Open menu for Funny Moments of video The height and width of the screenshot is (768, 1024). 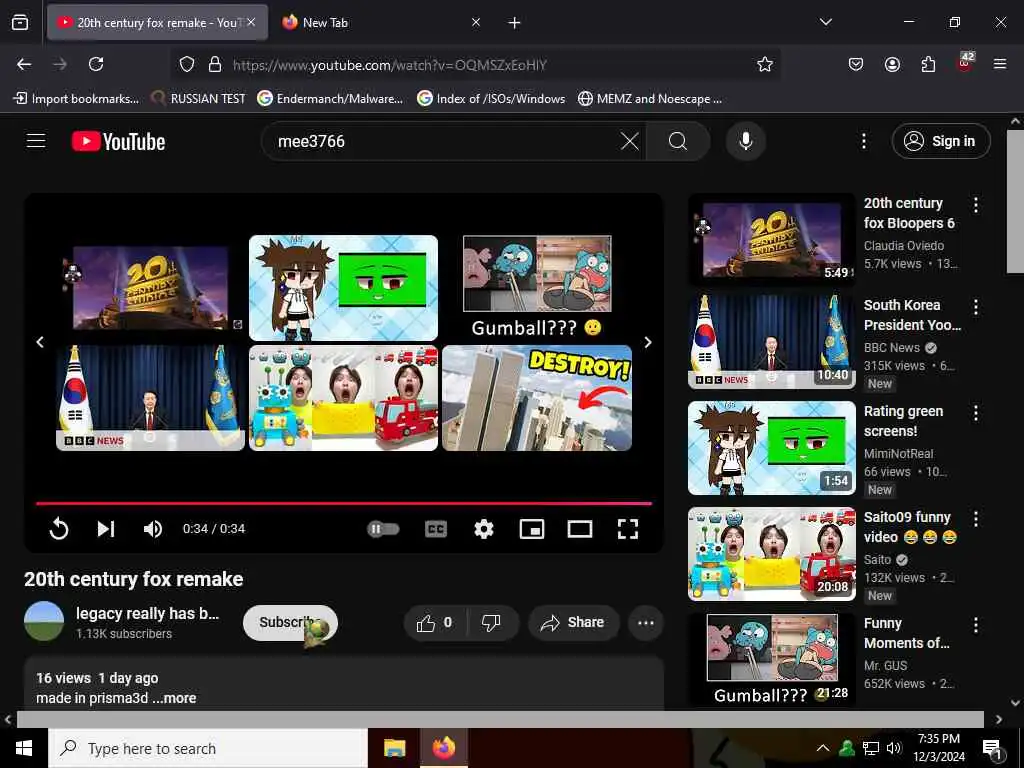(976, 625)
